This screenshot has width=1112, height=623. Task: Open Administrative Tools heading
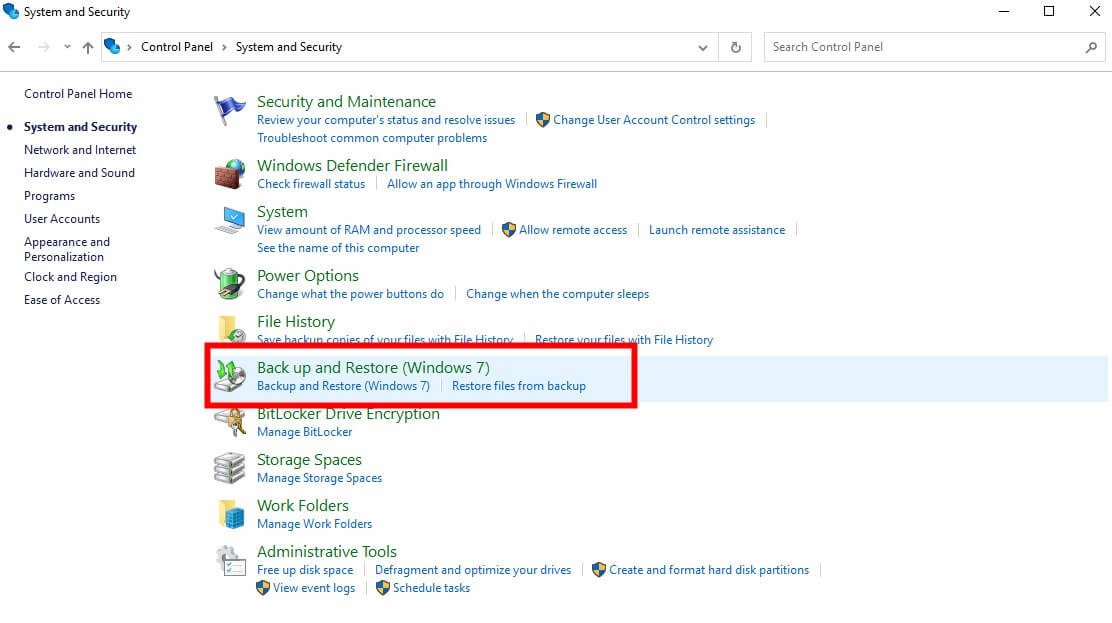tap(327, 551)
